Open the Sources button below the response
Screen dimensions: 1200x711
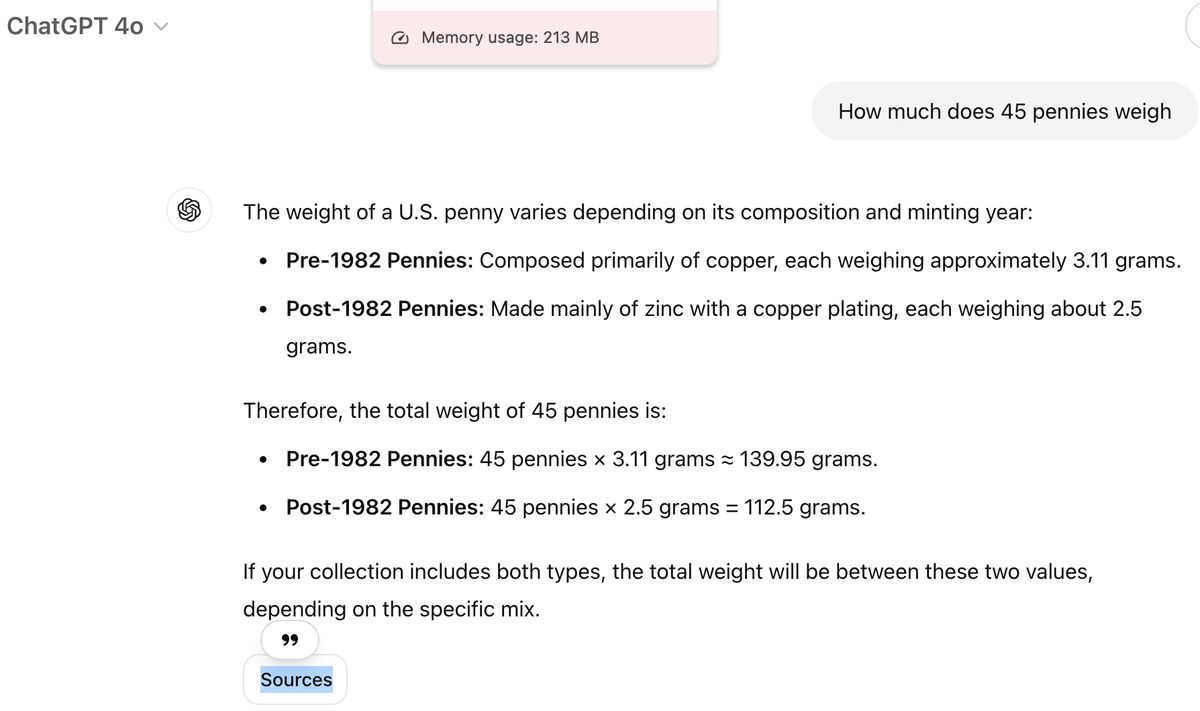pyautogui.click(x=296, y=680)
